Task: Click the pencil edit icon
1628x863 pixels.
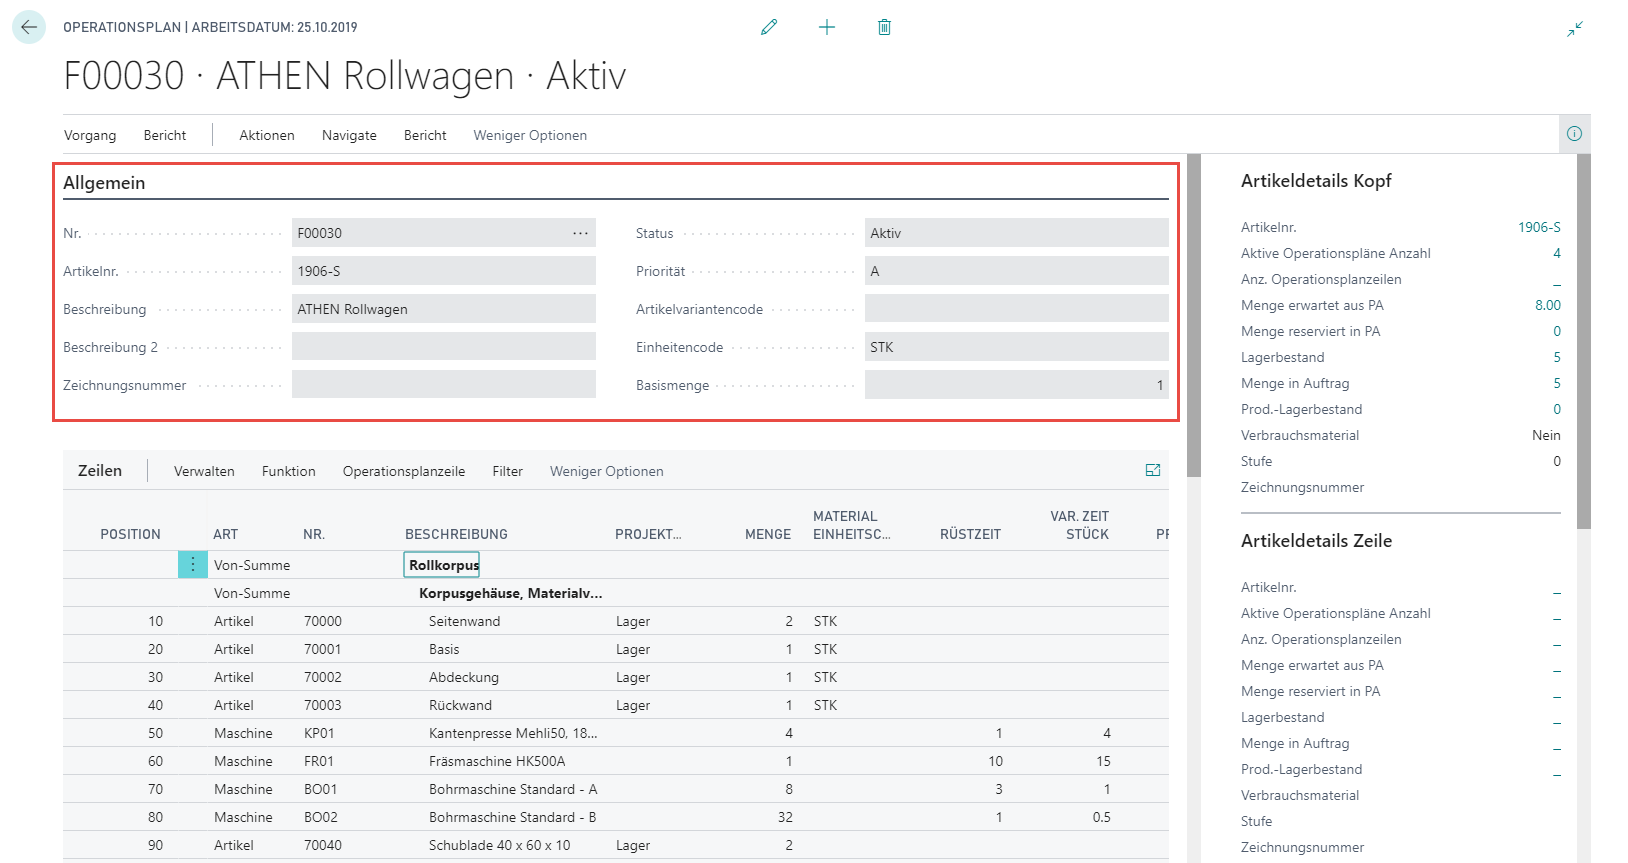Action: click(769, 27)
